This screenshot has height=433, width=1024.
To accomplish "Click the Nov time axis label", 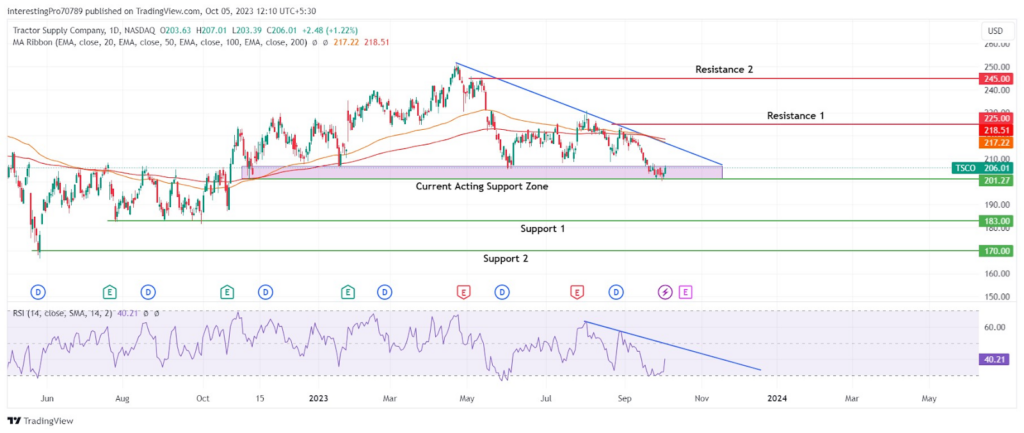I will pyautogui.click(x=701, y=398).
